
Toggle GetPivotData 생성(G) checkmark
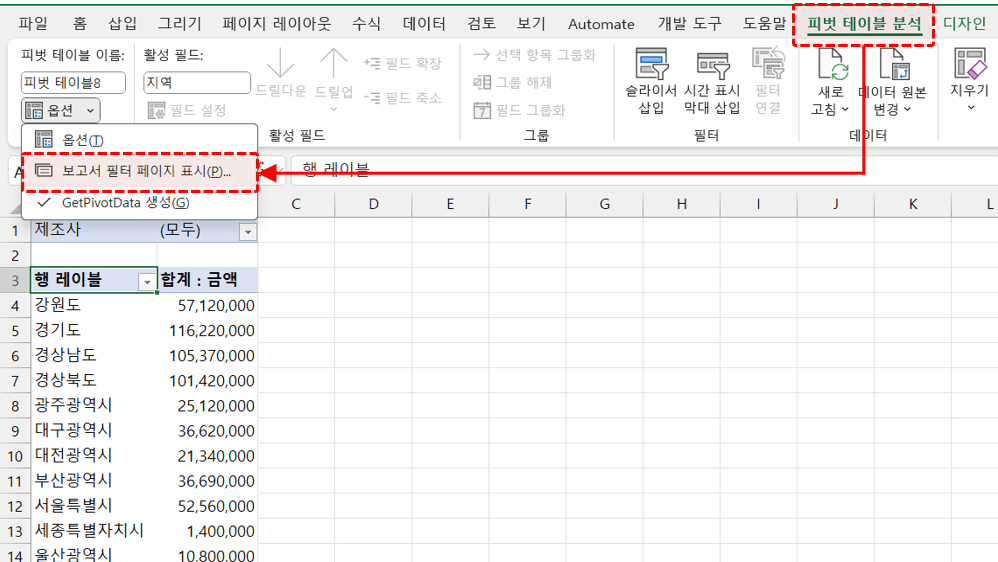click(x=139, y=203)
